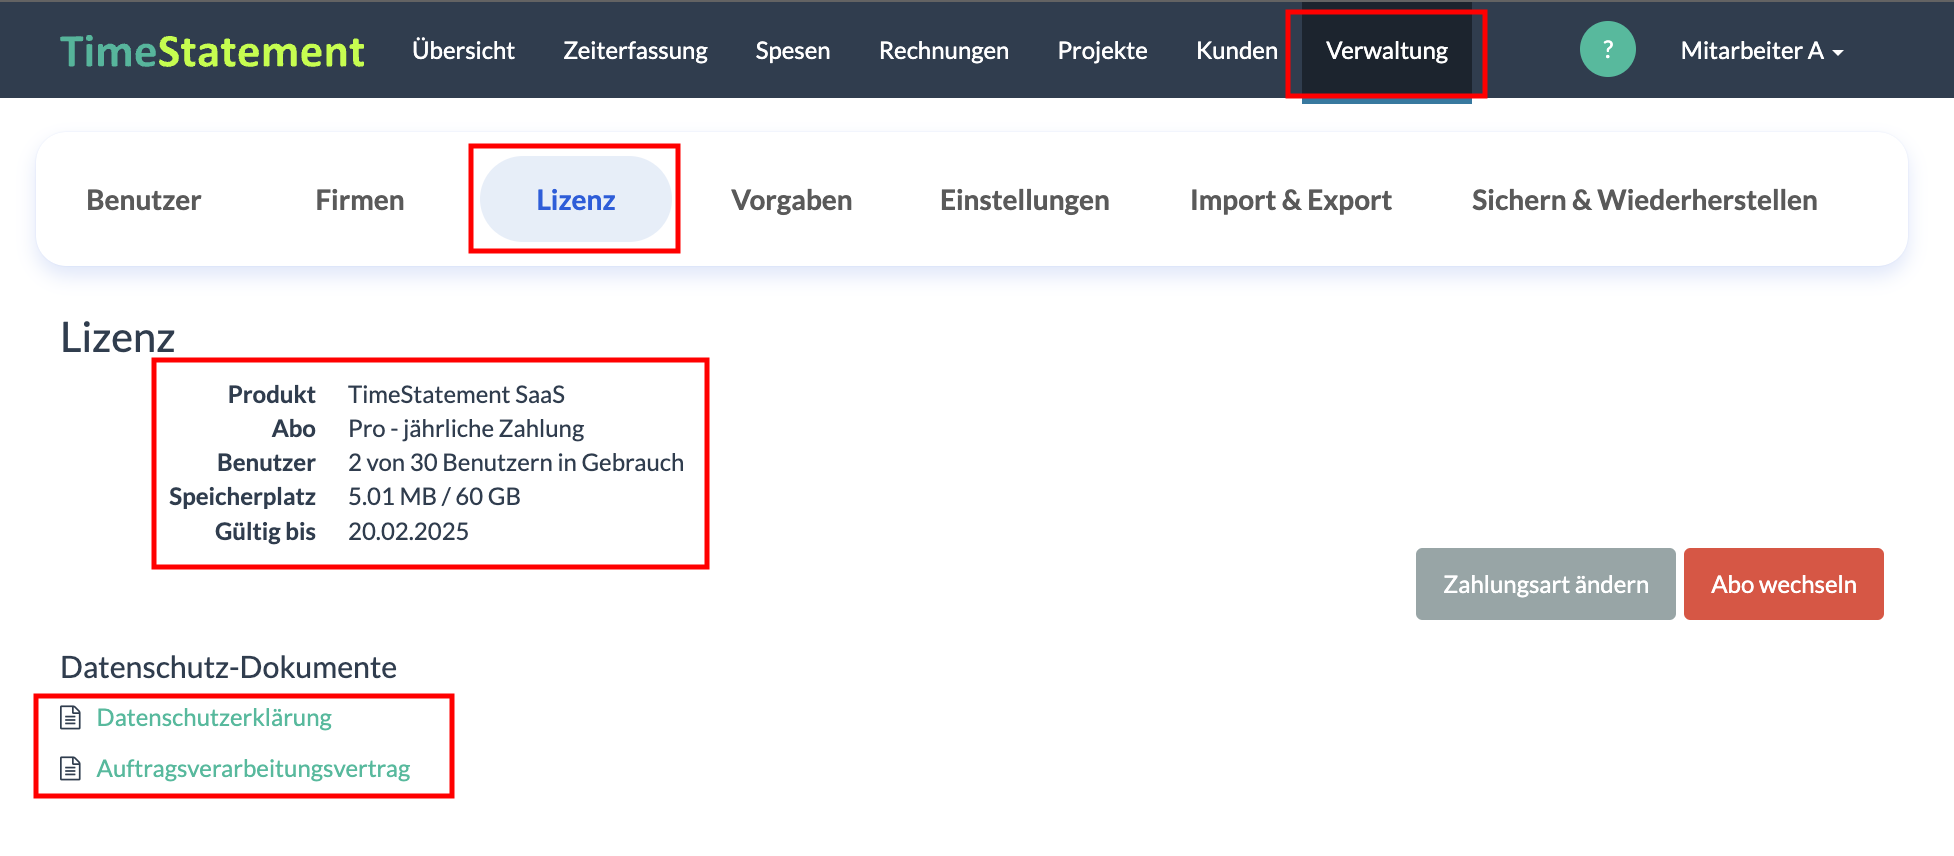
Task: Switch to the Vorgaben tab
Action: pyautogui.click(x=792, y=200)
